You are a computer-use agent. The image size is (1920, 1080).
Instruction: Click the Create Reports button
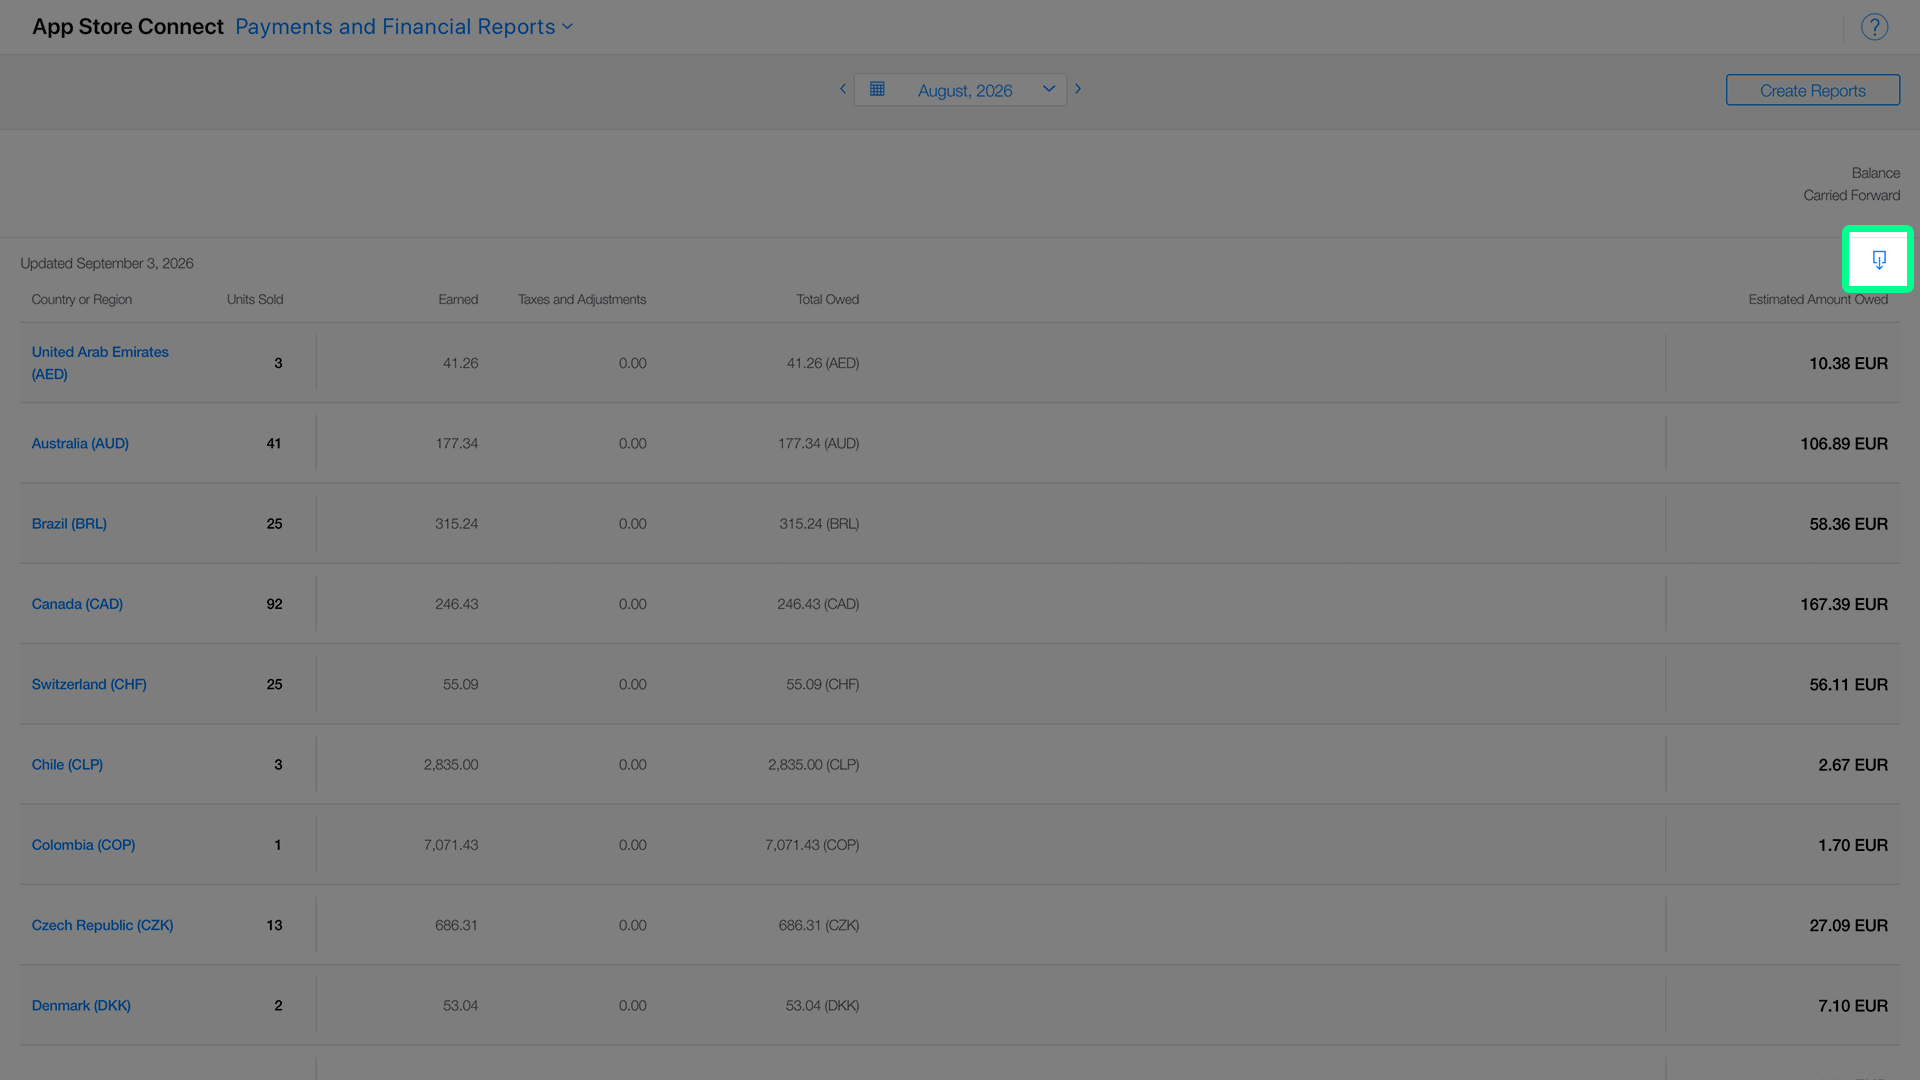coord(1812,90)
